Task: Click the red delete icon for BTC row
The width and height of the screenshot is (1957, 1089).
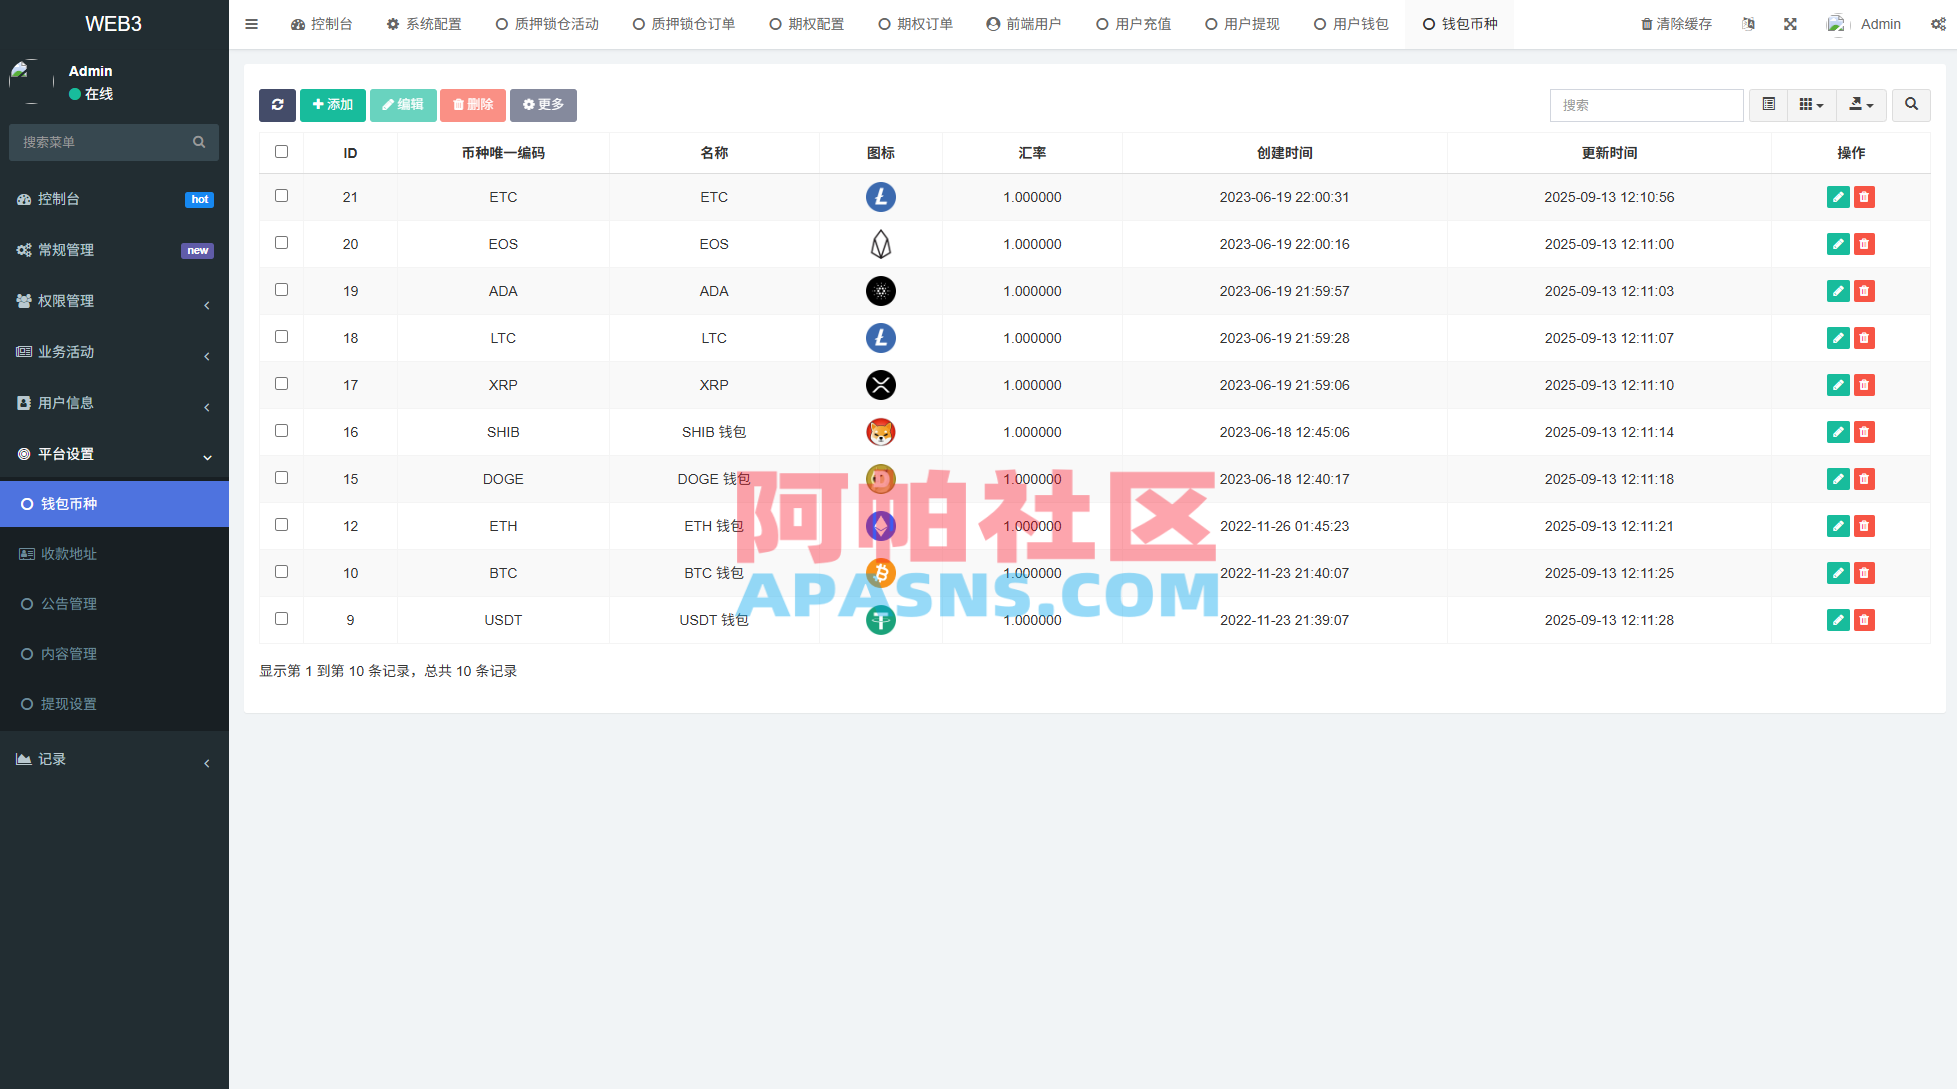Action: pos(1864,573)
